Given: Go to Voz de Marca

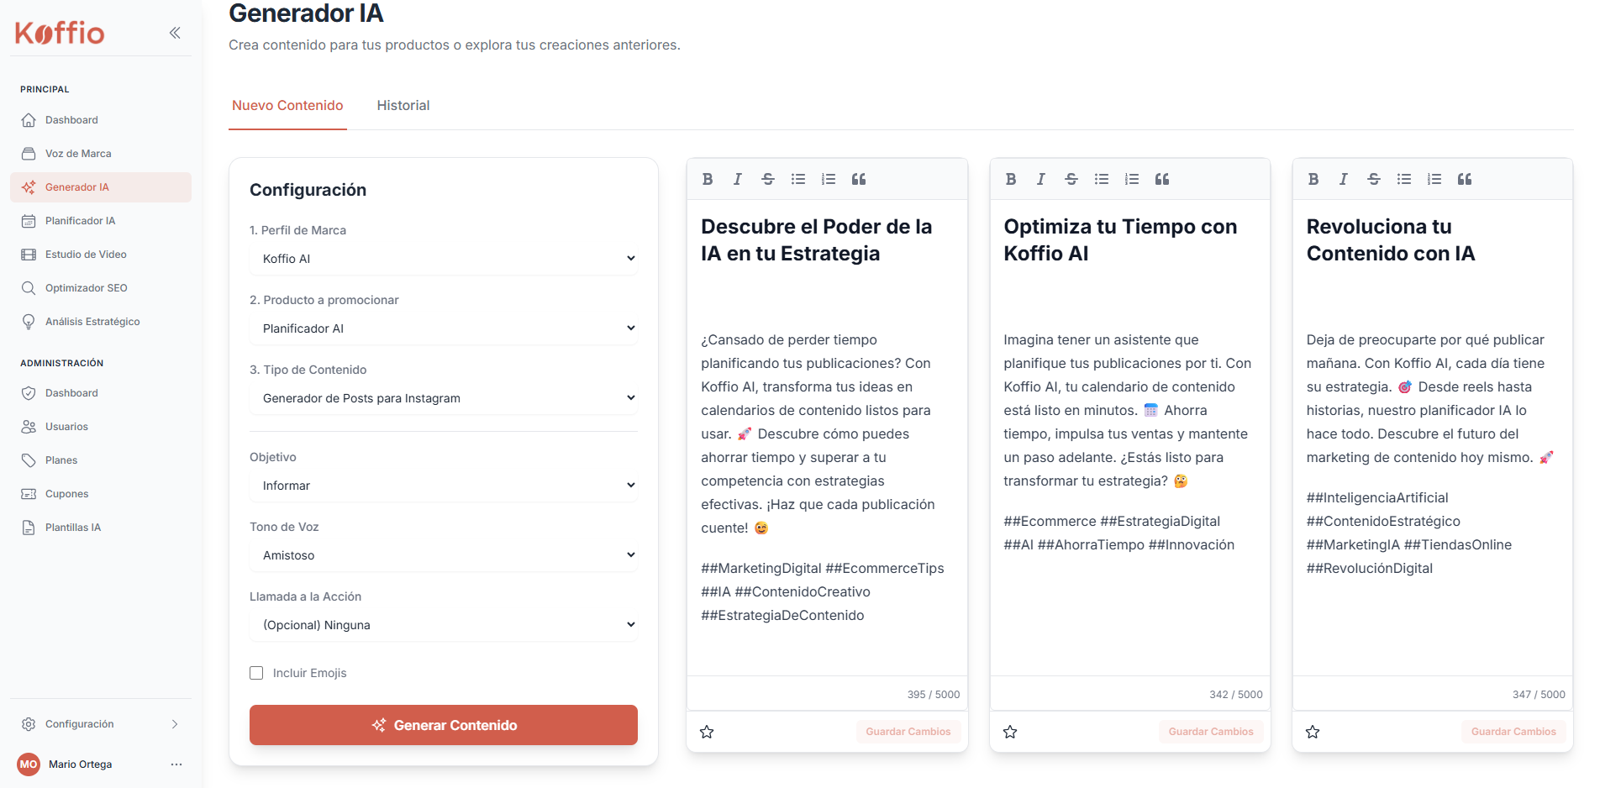Looking at the screenshot, I should (100, 154).
